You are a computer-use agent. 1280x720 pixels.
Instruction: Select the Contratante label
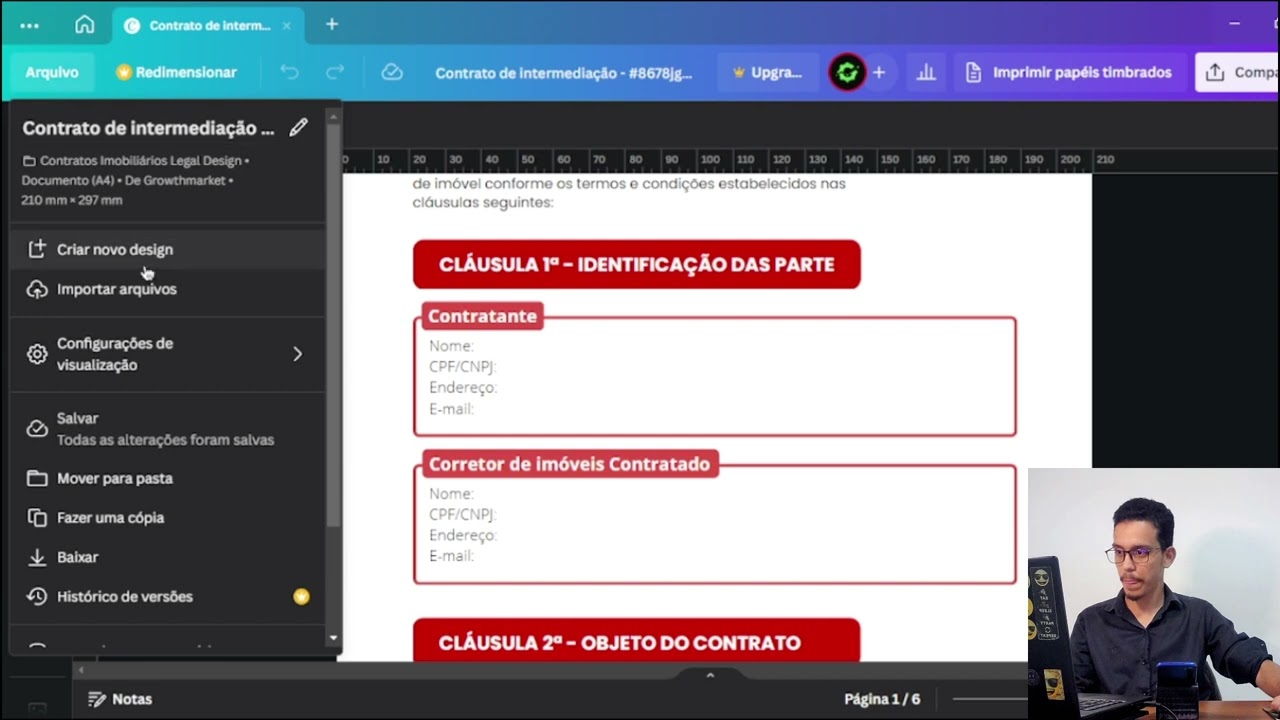point(482,316)
